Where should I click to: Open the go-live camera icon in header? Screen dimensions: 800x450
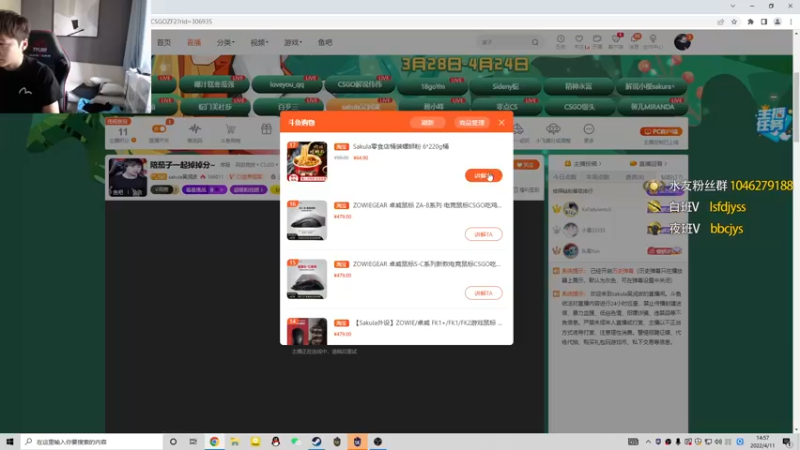point(597,41)
